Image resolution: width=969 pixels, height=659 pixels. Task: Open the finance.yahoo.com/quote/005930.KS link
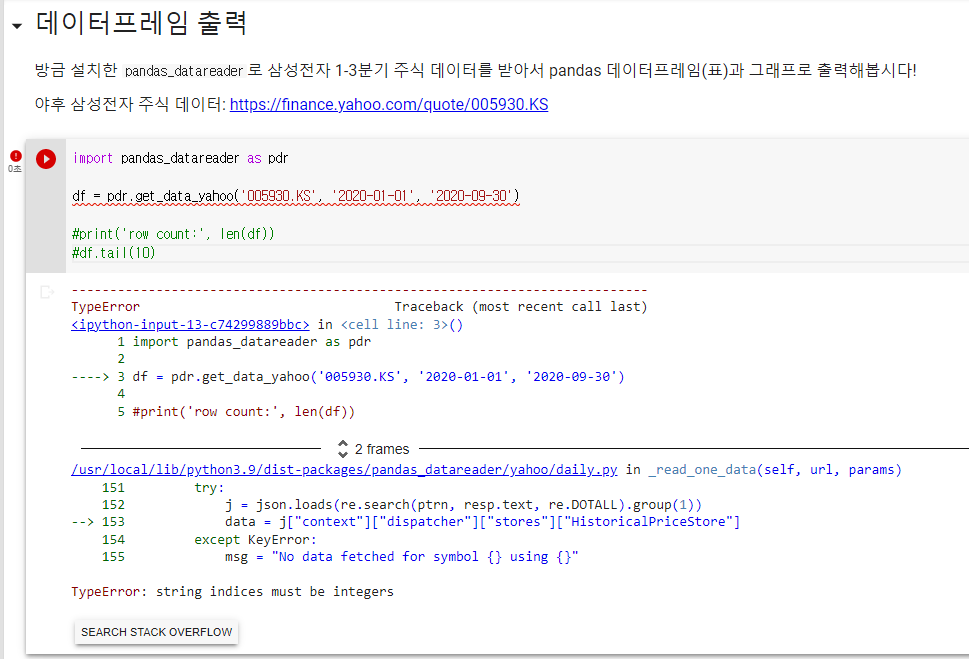(x=389, y=104)
